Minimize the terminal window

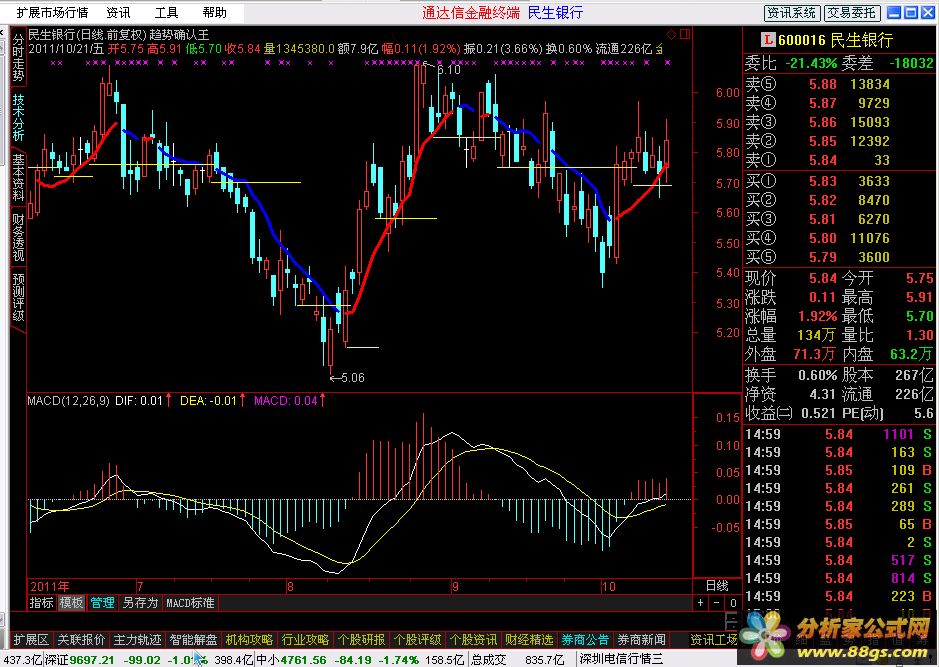click(x=893, y=12)
